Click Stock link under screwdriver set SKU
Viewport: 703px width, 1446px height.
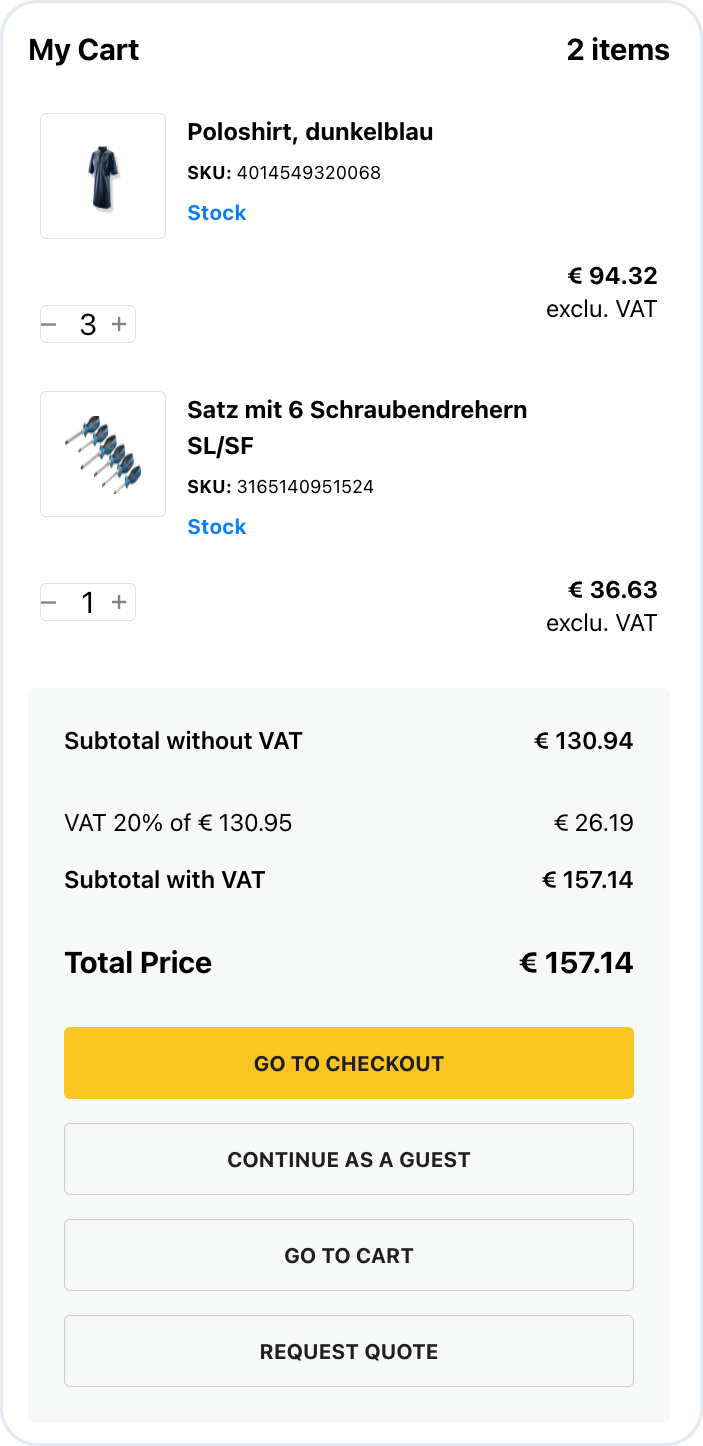click(216, 527)
